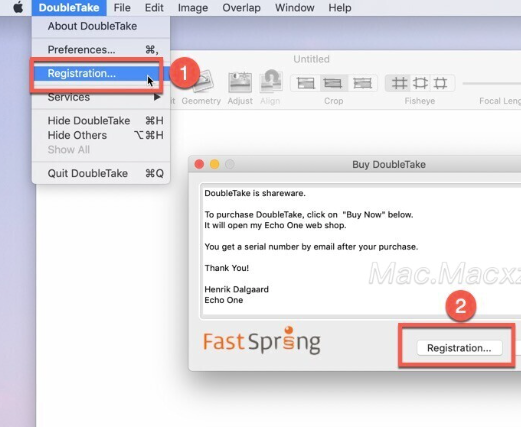Open the File menu
The height and width of the screenshot is (427, 521).
point(122,8)
